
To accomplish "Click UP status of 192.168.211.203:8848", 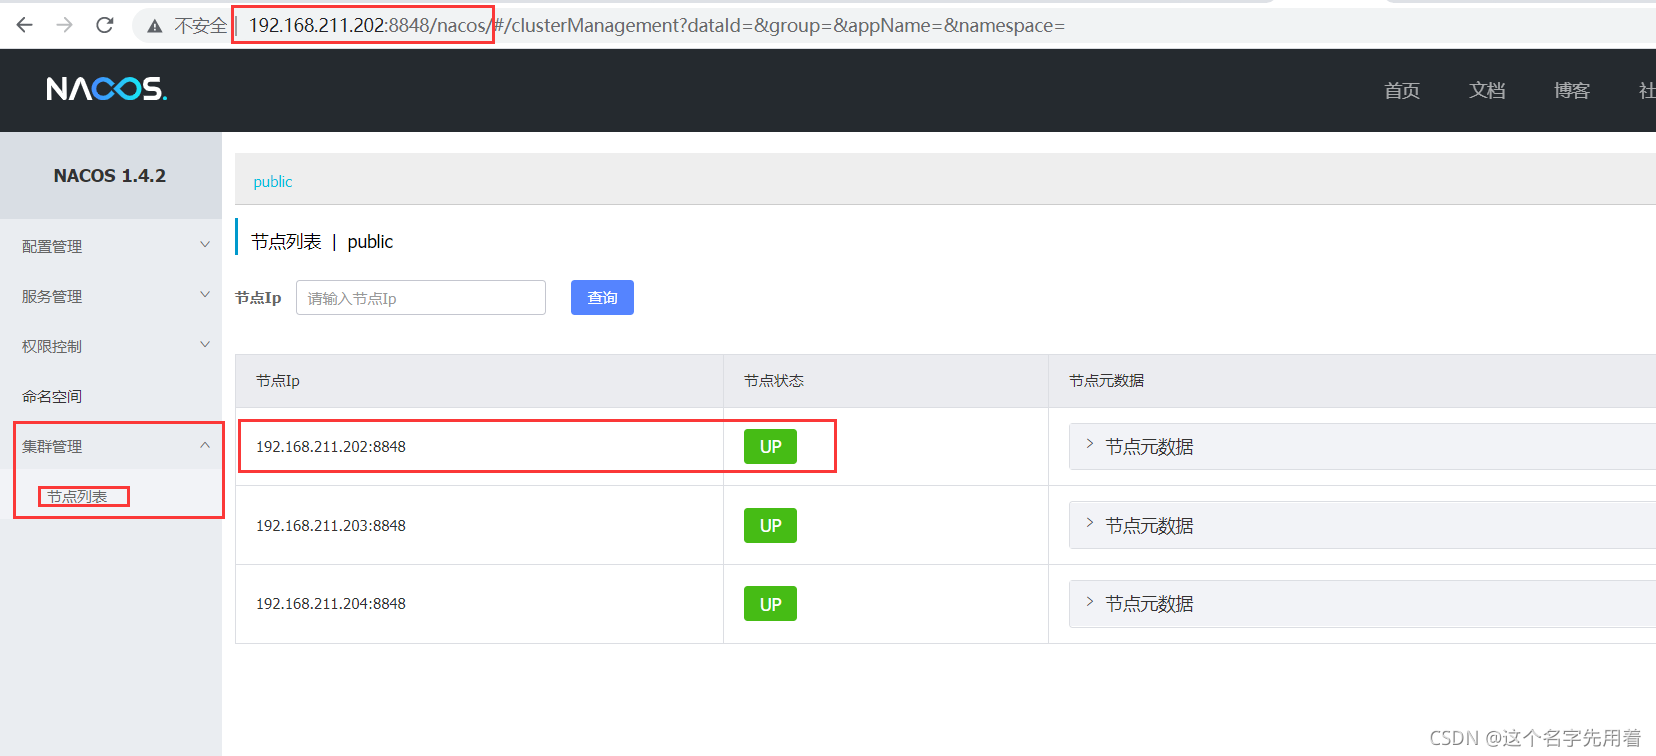I will [x=770, y=526].
